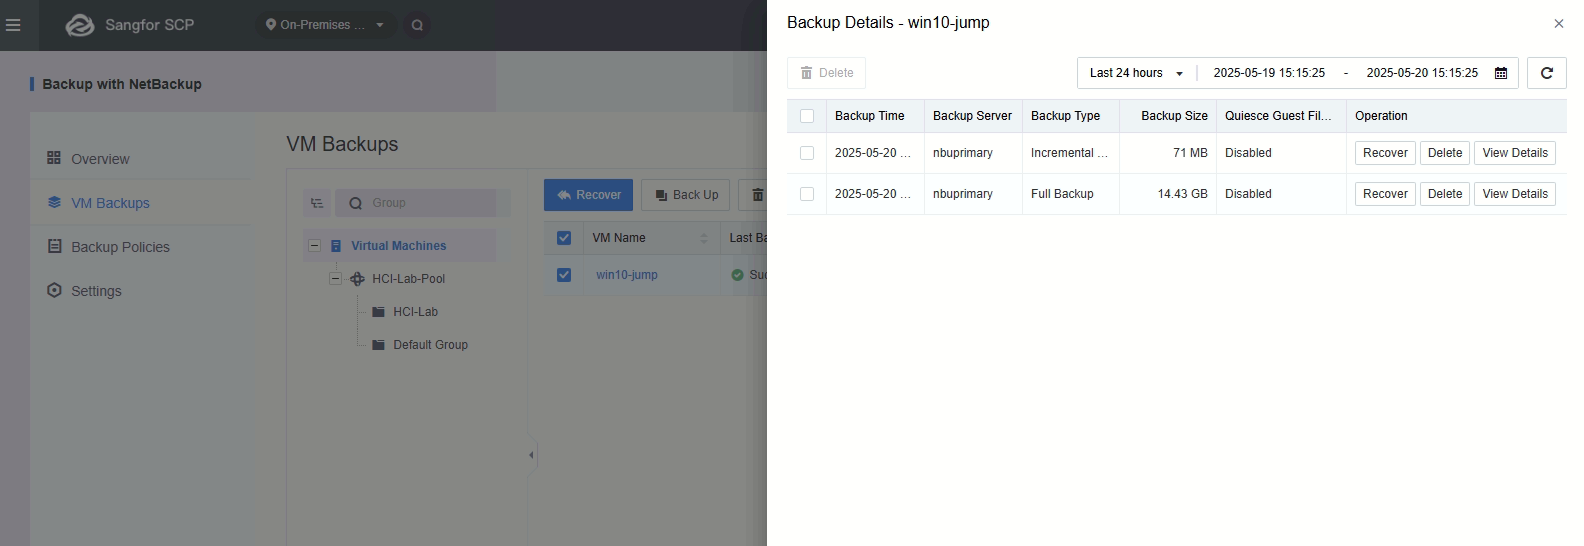Viewport: 1584px width, 546px height.
Task: Click the search icon in the top bar
Action: pyautogui.click(x=417, y=25)
